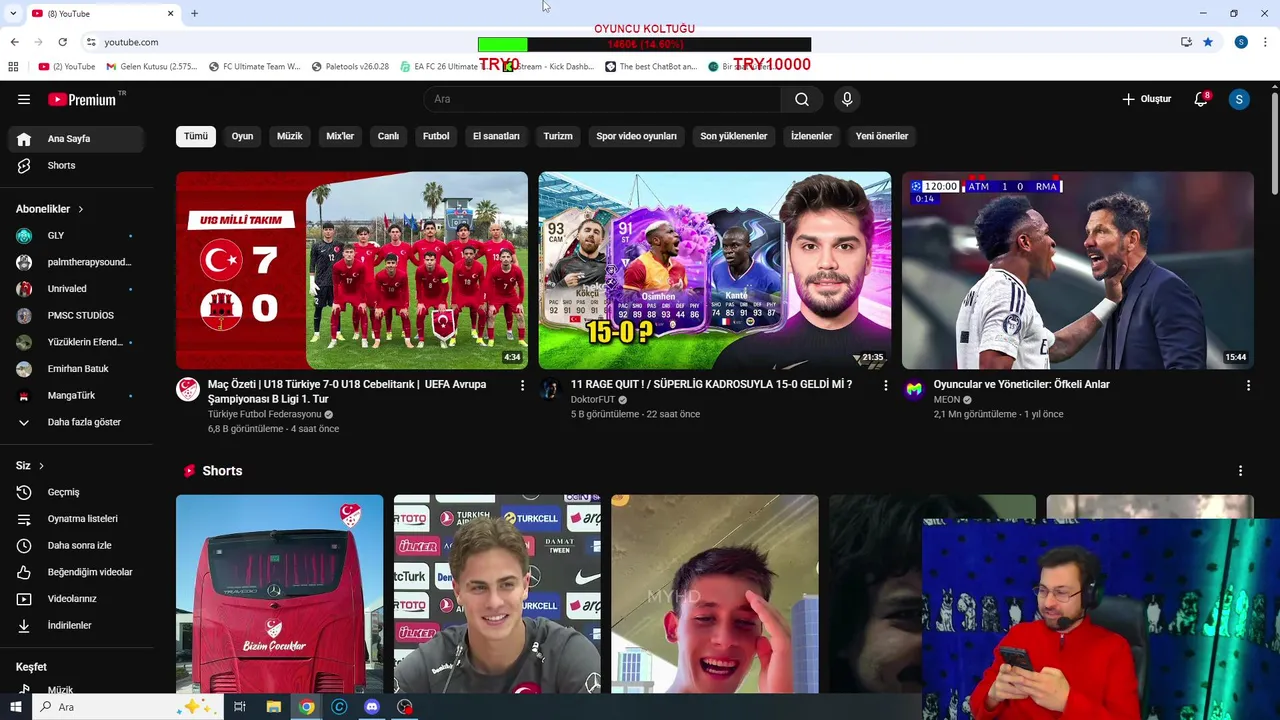Screen dimensions: 1280x720
Task: Open Gelen Kutusu bookmark
Action: click(152, 67)
